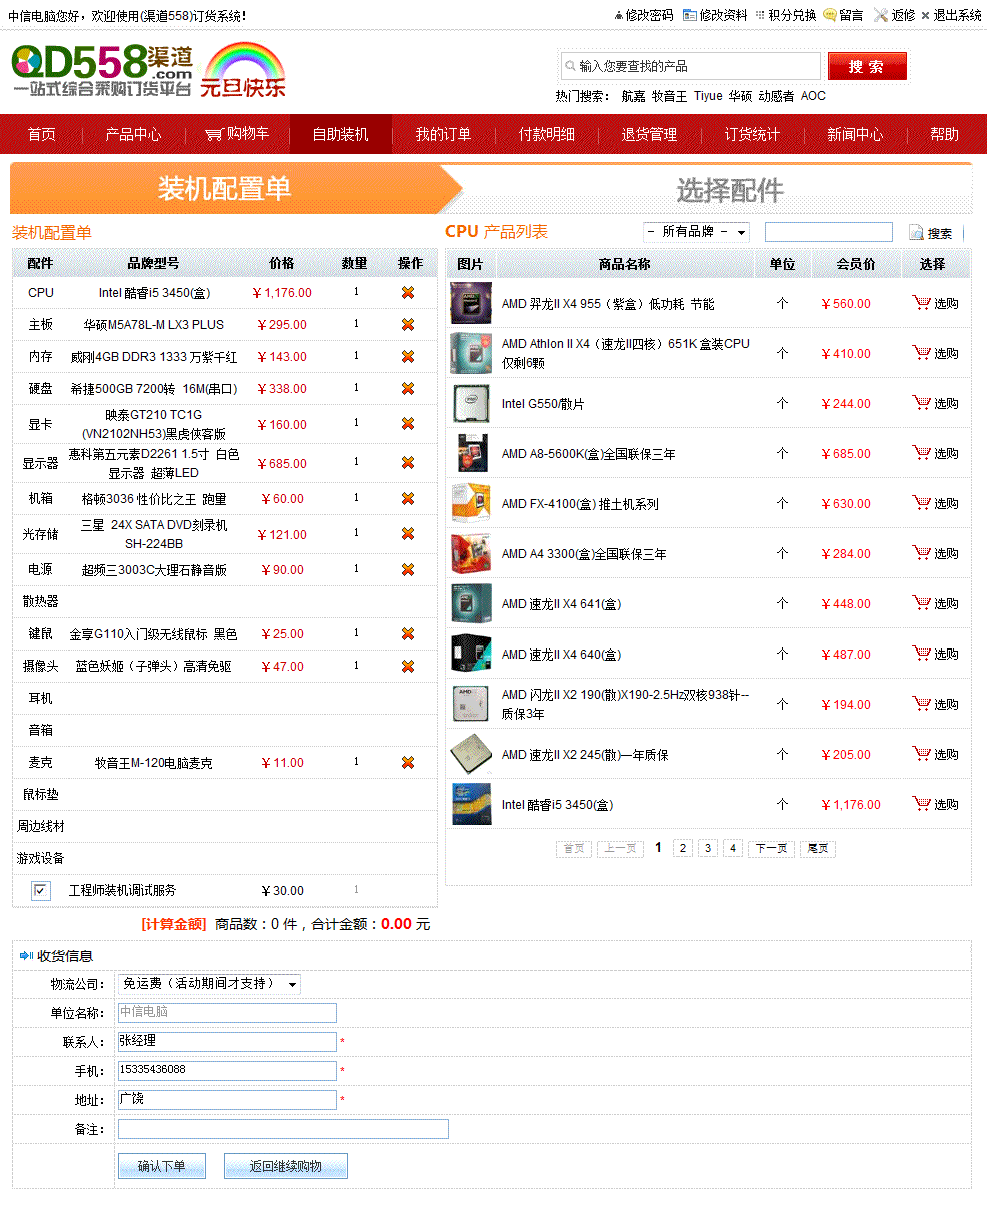This screenshot has height=1206, width=987.
Task: Remove the 映泰GT210 graphics card item
Action: (x=408, y=424)
